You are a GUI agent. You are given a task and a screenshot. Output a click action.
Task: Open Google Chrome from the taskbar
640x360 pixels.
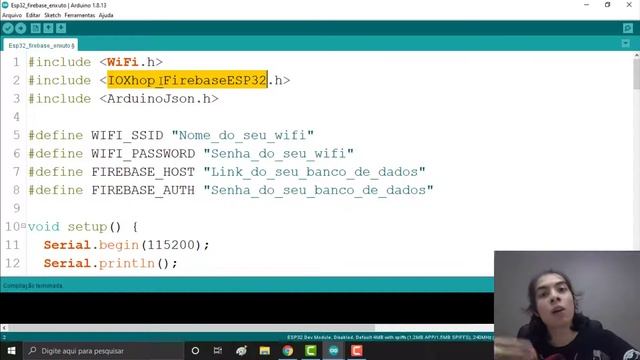pyautogui.click(x=287, y=351)
